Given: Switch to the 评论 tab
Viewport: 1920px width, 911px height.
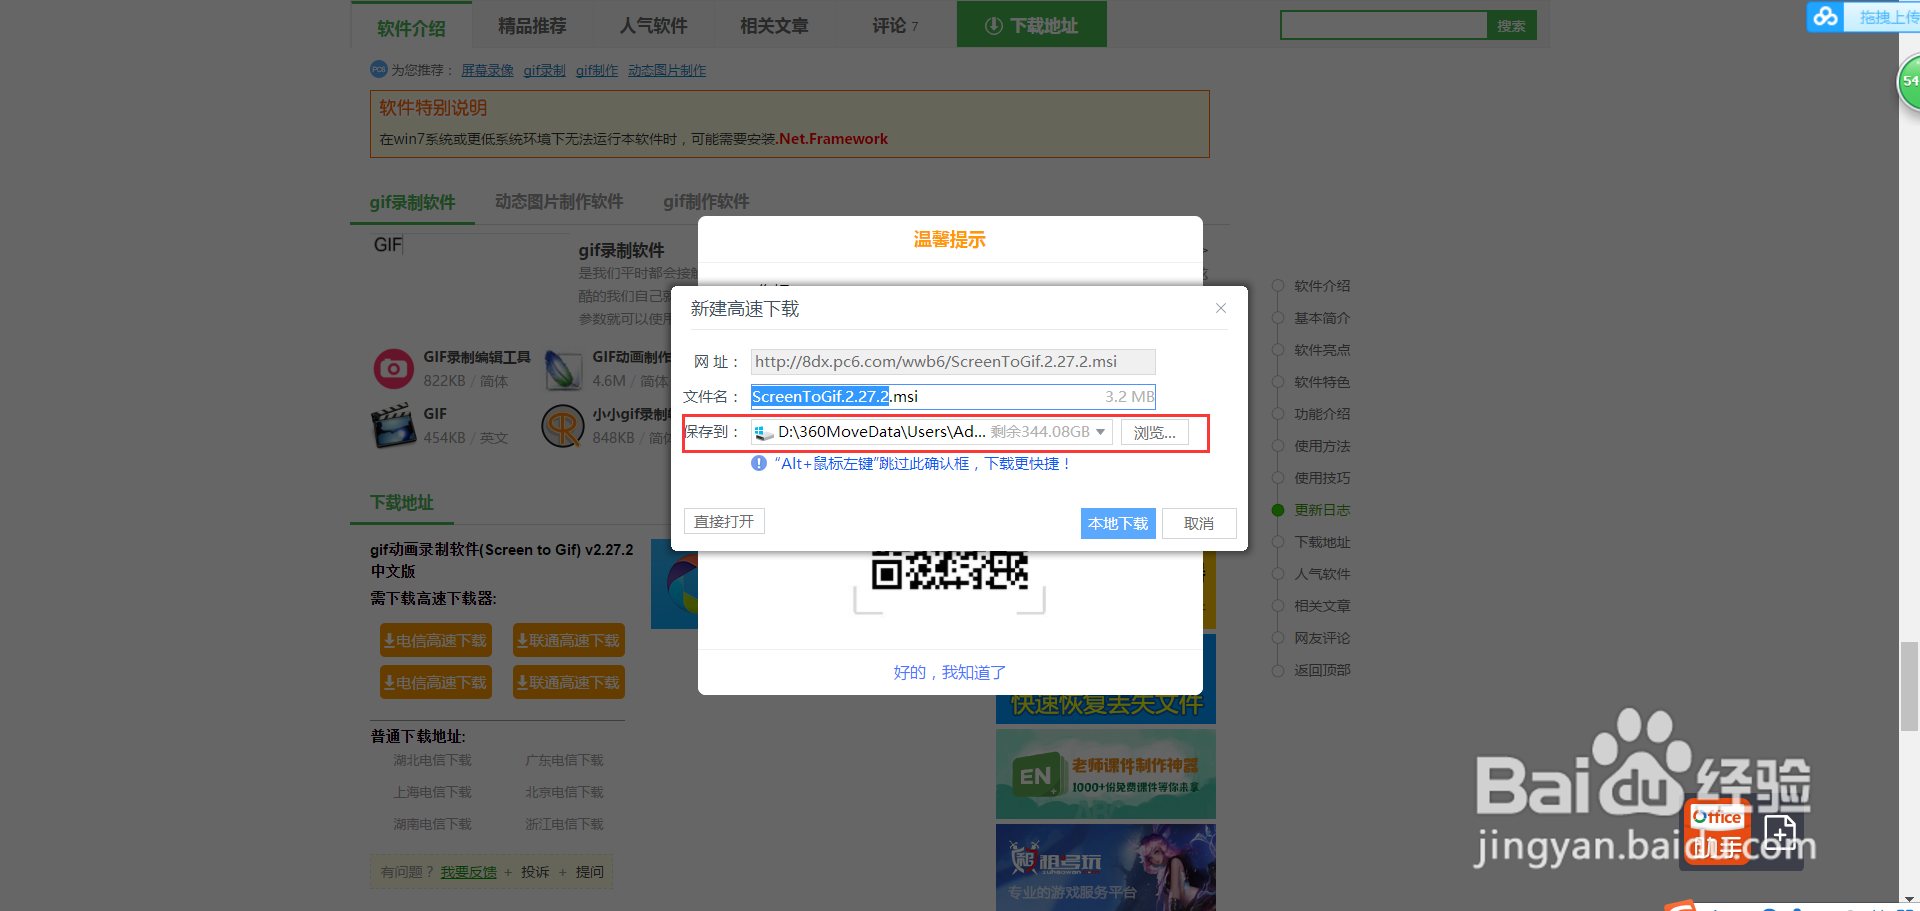Looking at the screenshot, I should click(895, 25).
